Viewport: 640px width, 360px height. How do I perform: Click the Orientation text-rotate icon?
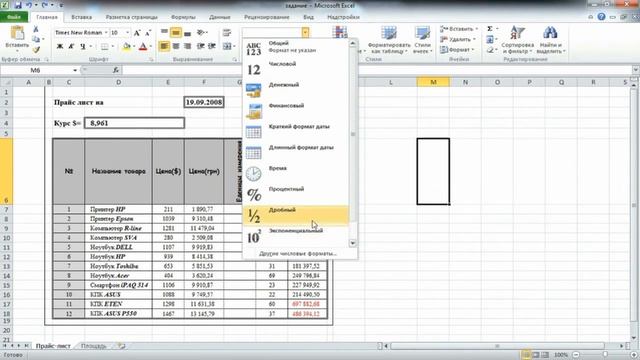point(200,33)
